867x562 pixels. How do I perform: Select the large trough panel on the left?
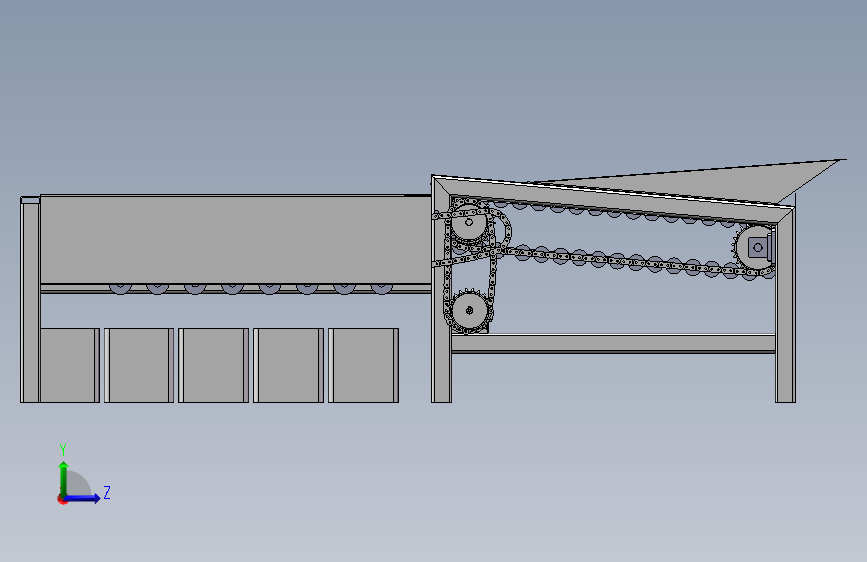coord(235,239)
